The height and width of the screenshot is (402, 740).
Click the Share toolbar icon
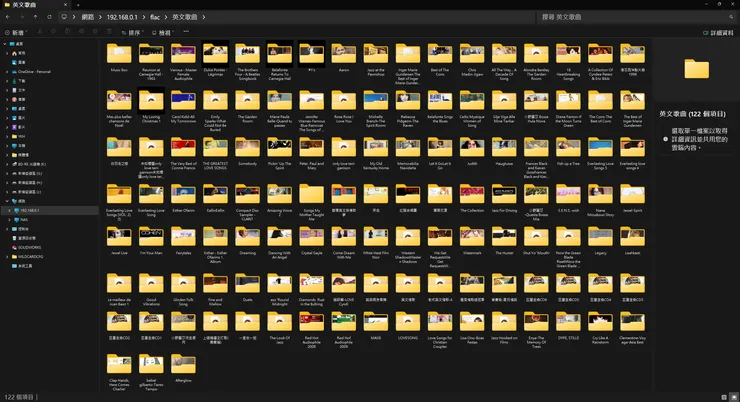[95, 32]
